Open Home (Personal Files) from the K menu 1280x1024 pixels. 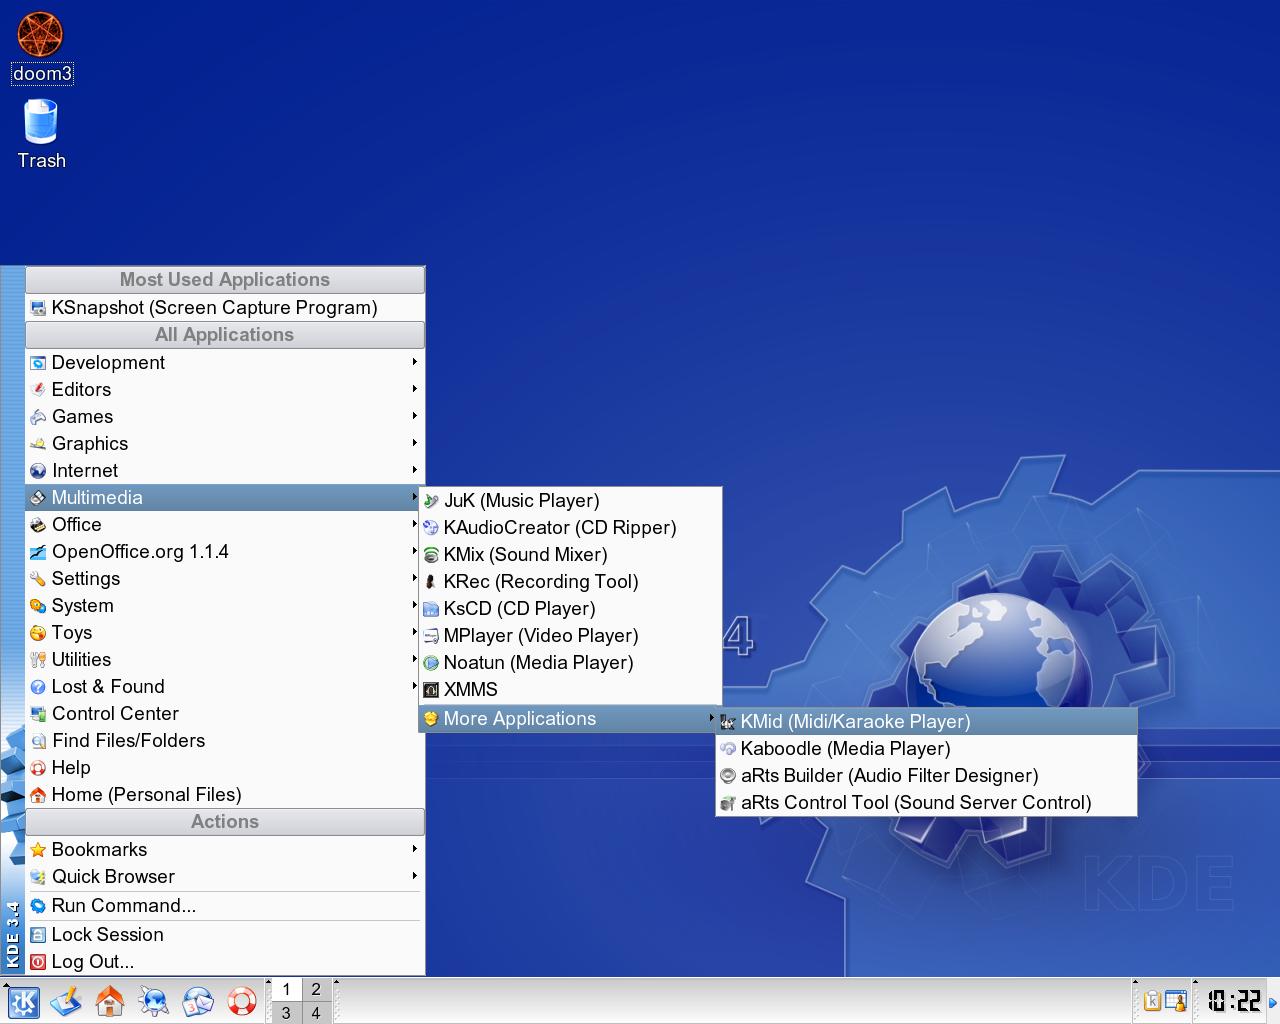click(x=225, y=795)
